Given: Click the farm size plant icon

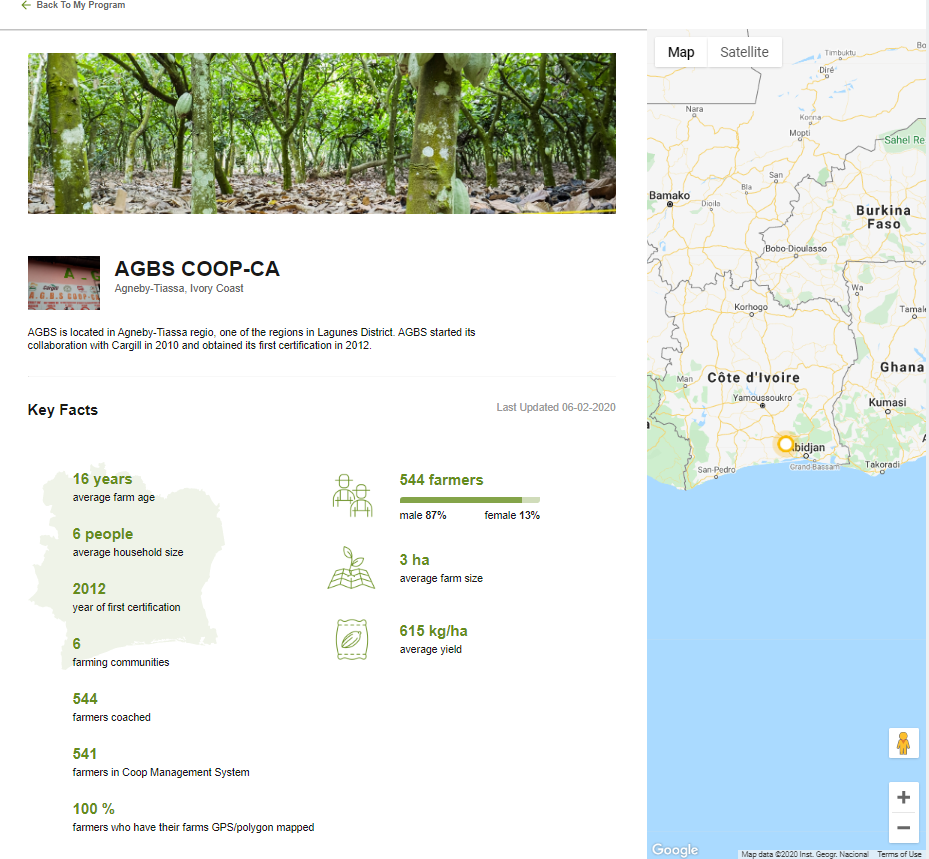Looking at the screenshot, I should tap(351, 567).
